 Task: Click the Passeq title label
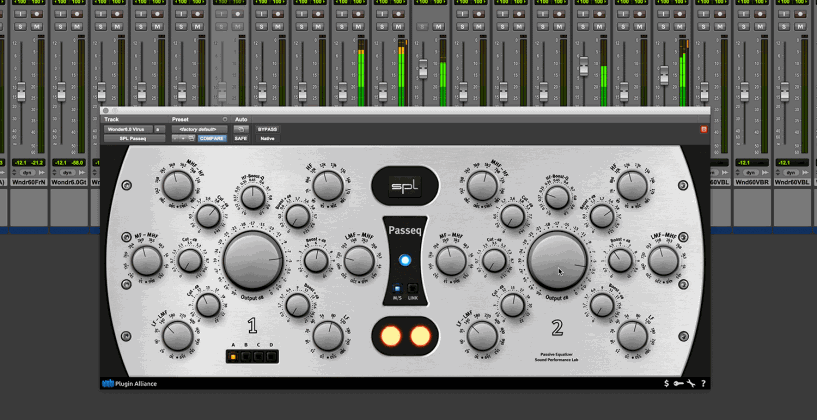[405, 230]
